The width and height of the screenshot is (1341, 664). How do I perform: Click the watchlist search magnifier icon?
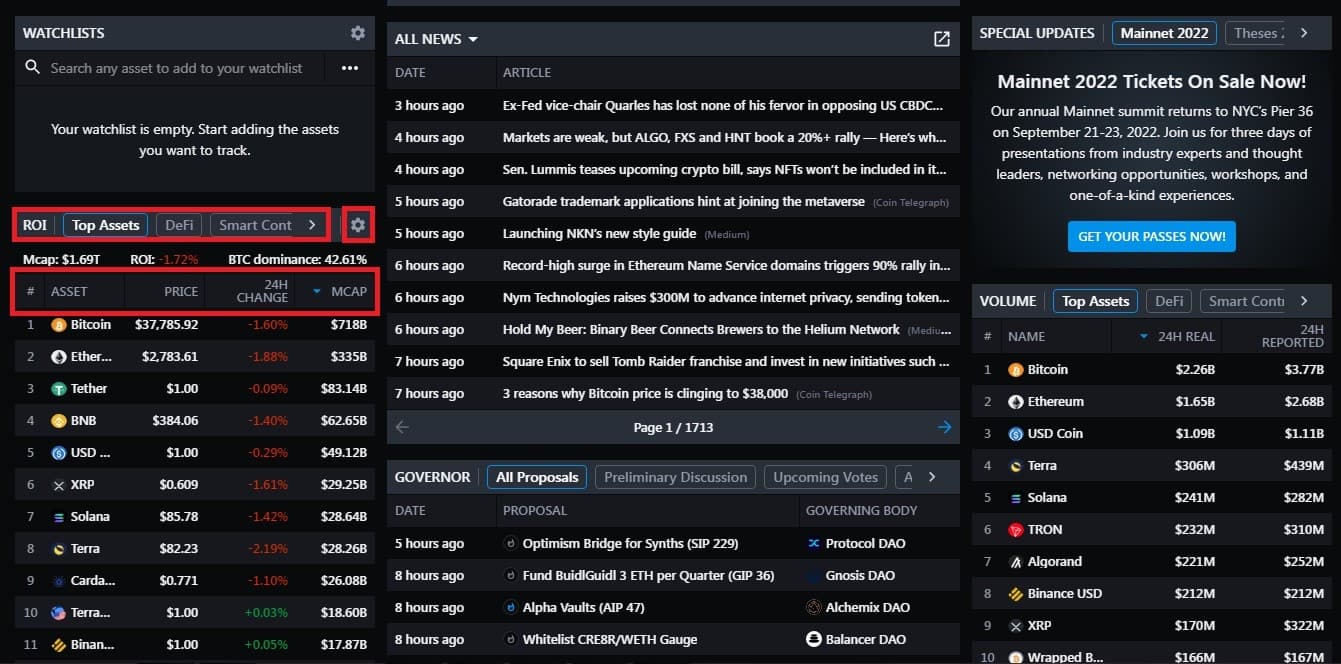[x=33, y=67]
